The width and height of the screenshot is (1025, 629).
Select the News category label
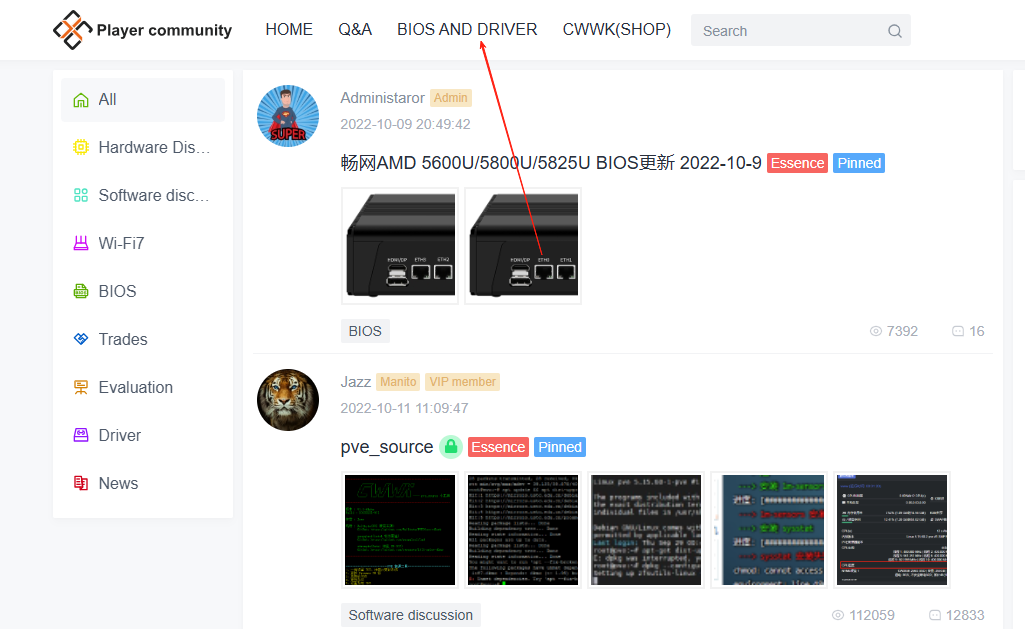coord(118,483)
